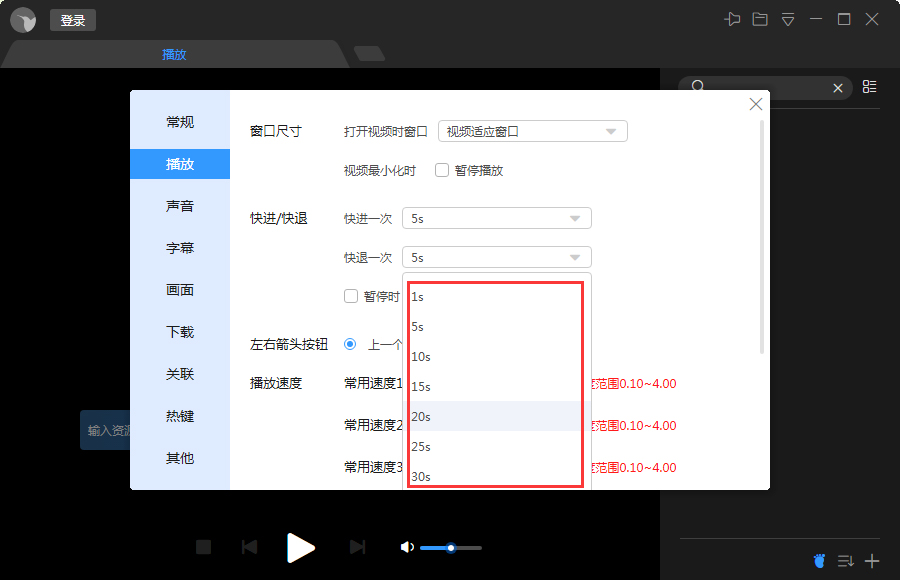Click the magnifier icon in the search bar
Image resolution: width=900 pixels, height=580 pixels.
tap(698, 87)
